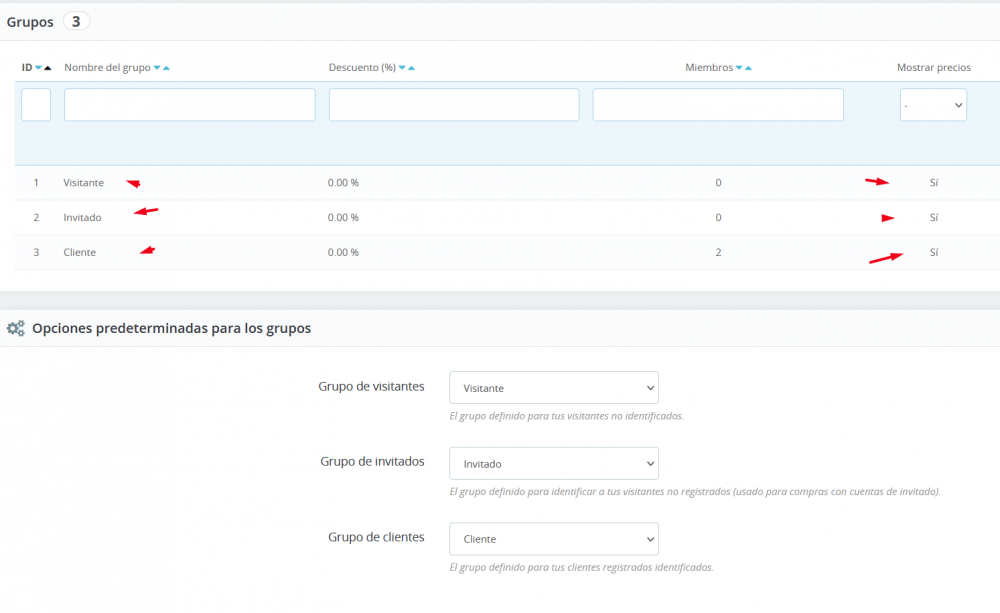This screenshot has height=613, width=1000.
Task: Click the Grupos count badge 3
Action: [76, 22]
